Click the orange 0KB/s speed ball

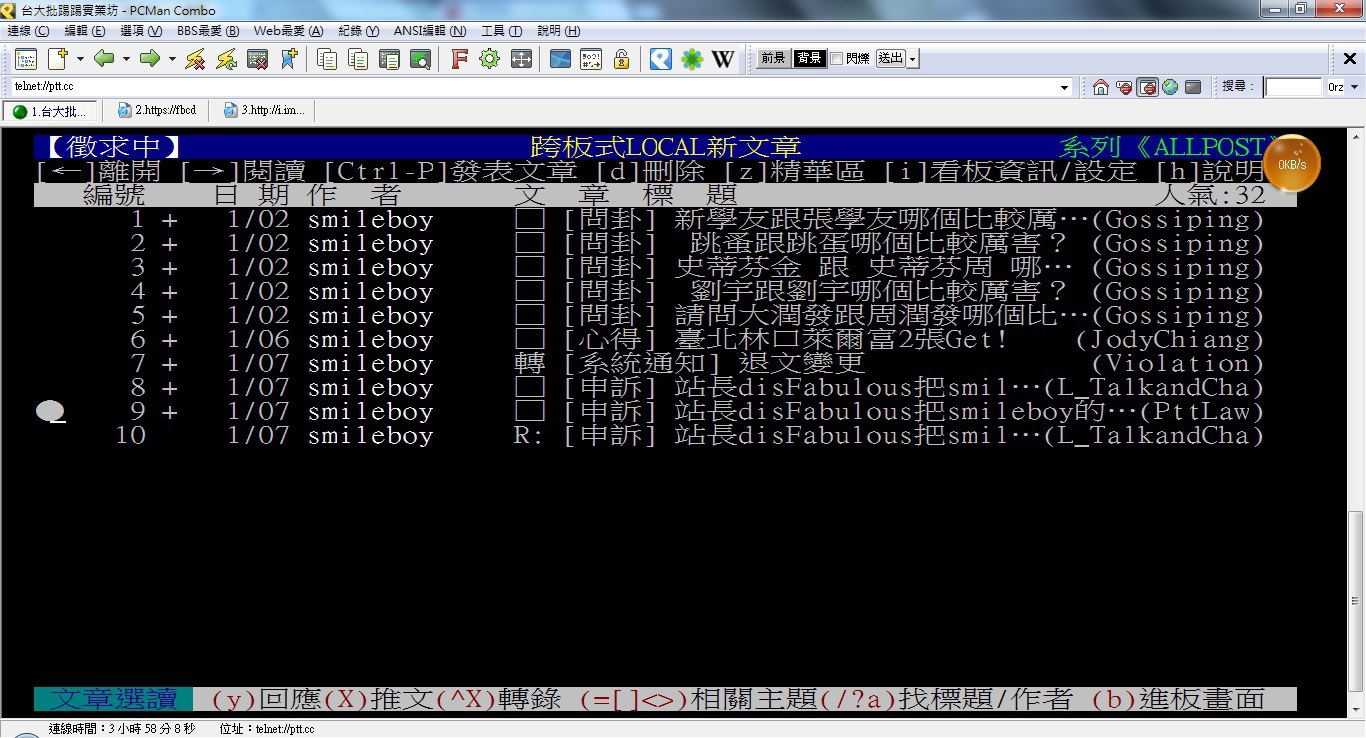click(x=1292, y=163)
